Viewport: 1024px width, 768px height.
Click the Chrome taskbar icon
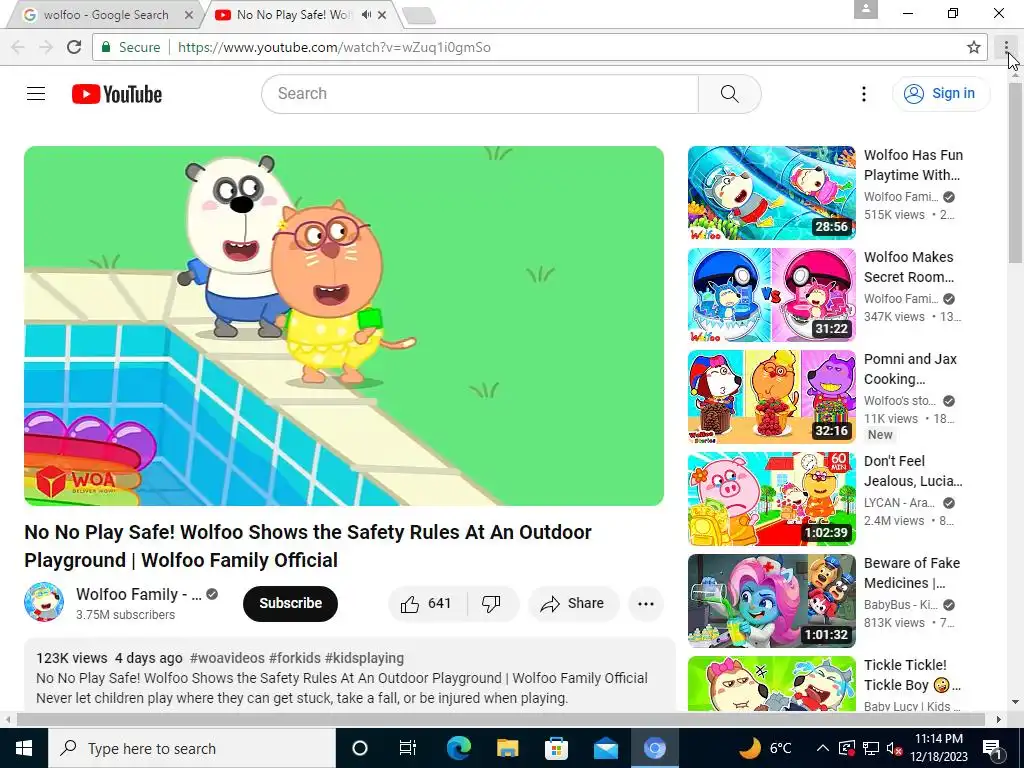654,748
